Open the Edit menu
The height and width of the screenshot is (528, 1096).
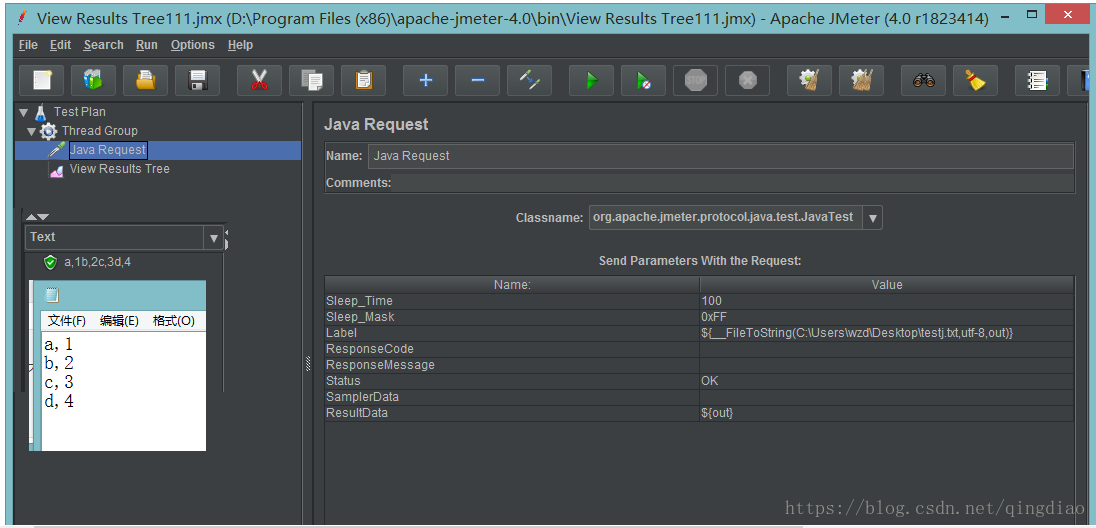click(61, 45)
